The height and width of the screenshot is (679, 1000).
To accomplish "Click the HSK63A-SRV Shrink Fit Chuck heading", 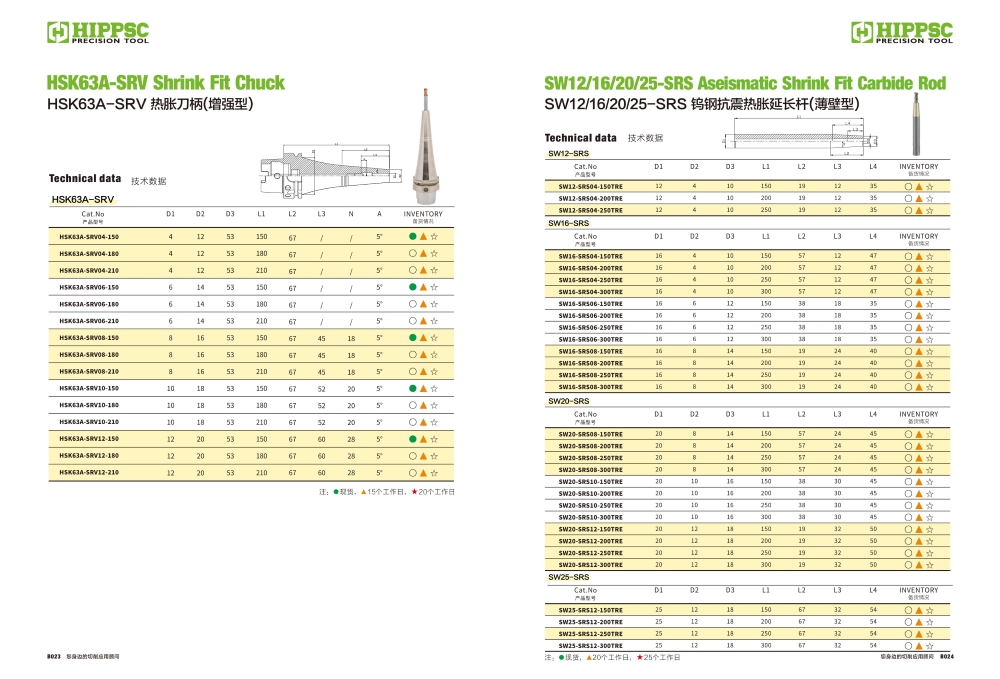I will click(x=166, y=83).
